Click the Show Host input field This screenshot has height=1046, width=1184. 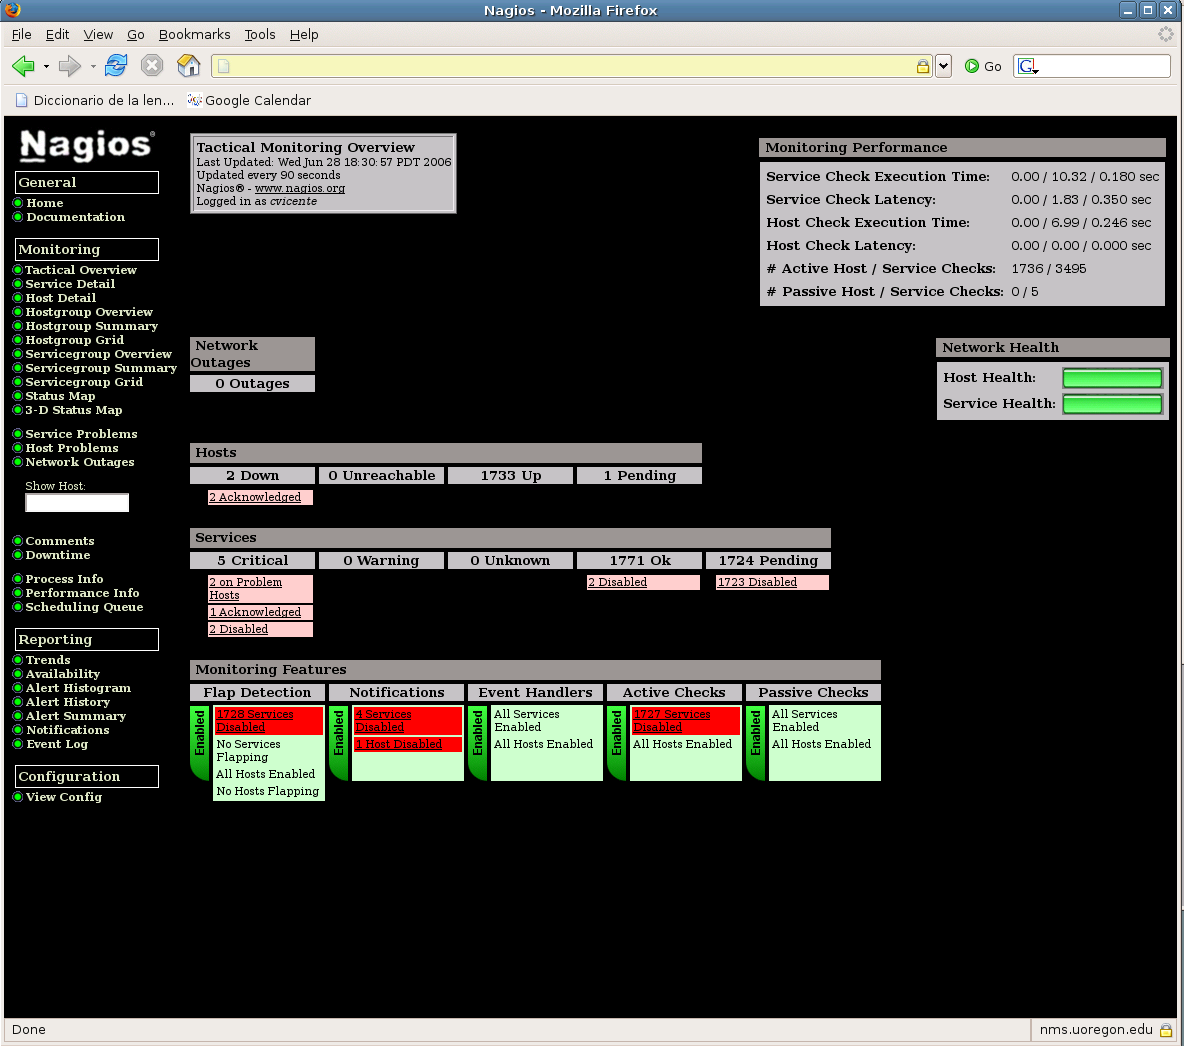point(77,503)
